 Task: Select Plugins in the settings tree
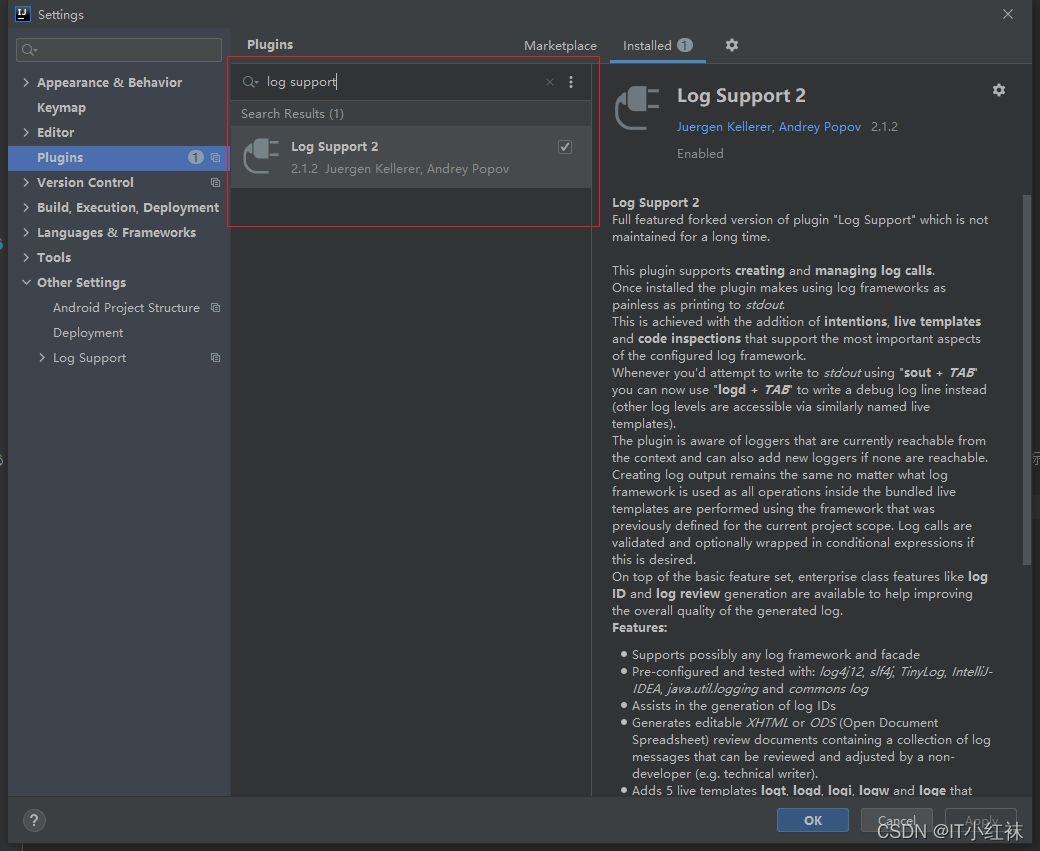[x=119, y=157]
